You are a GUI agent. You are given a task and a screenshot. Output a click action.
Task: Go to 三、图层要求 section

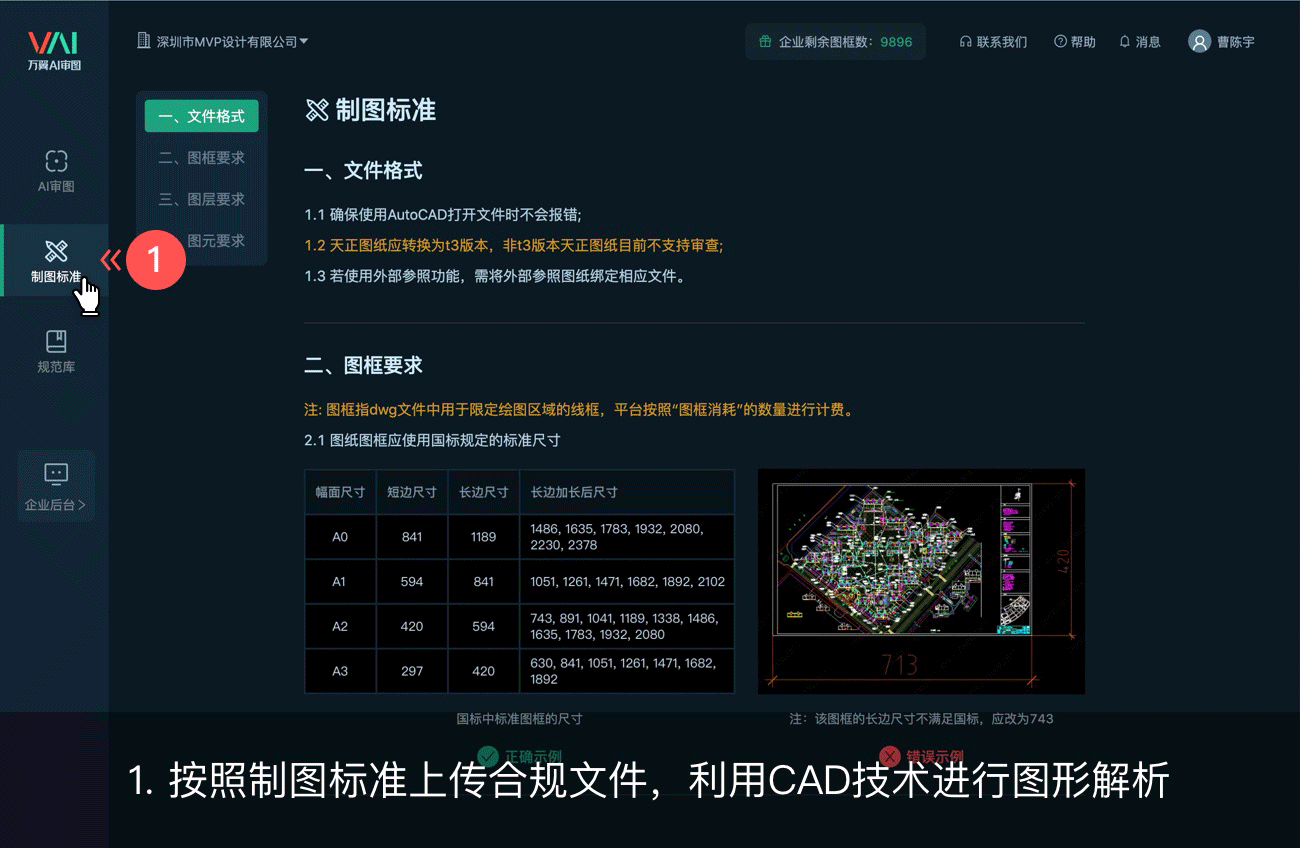pyautogui.click(x=201, y=199)
